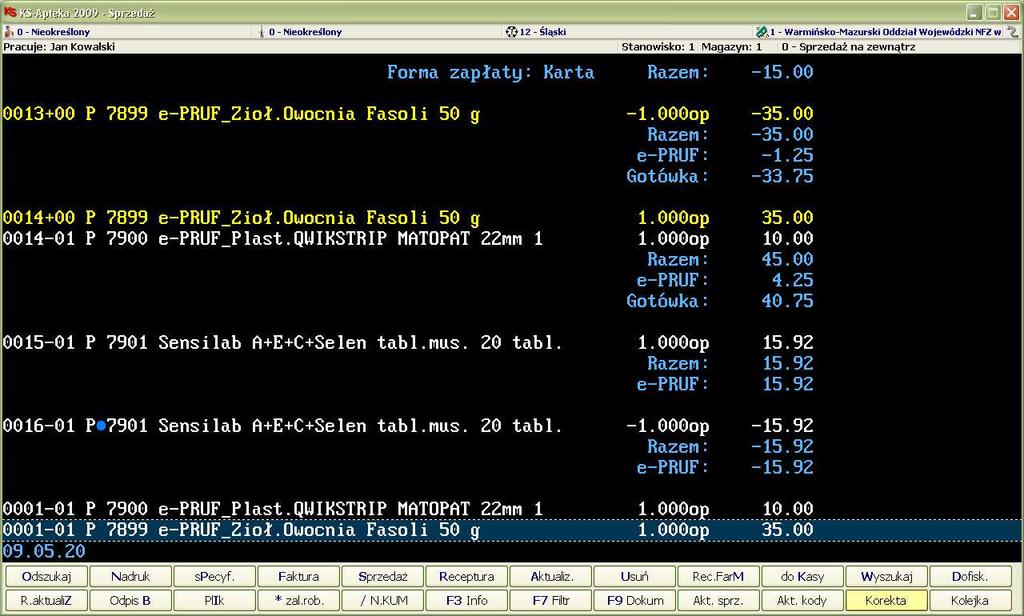Click the e-PRUF amount 4.25

[x=792, y=280]
